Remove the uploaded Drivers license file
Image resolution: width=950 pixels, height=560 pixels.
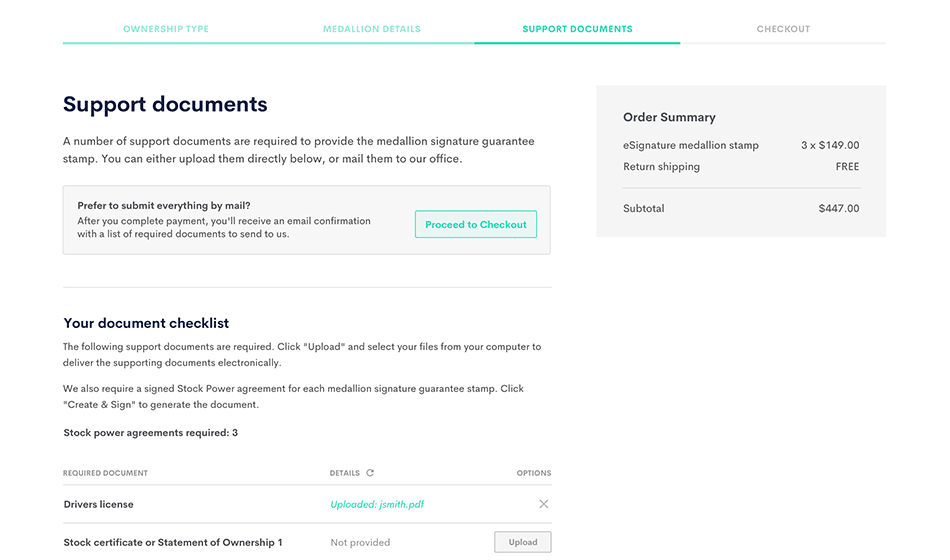click(x=544, y=504)
